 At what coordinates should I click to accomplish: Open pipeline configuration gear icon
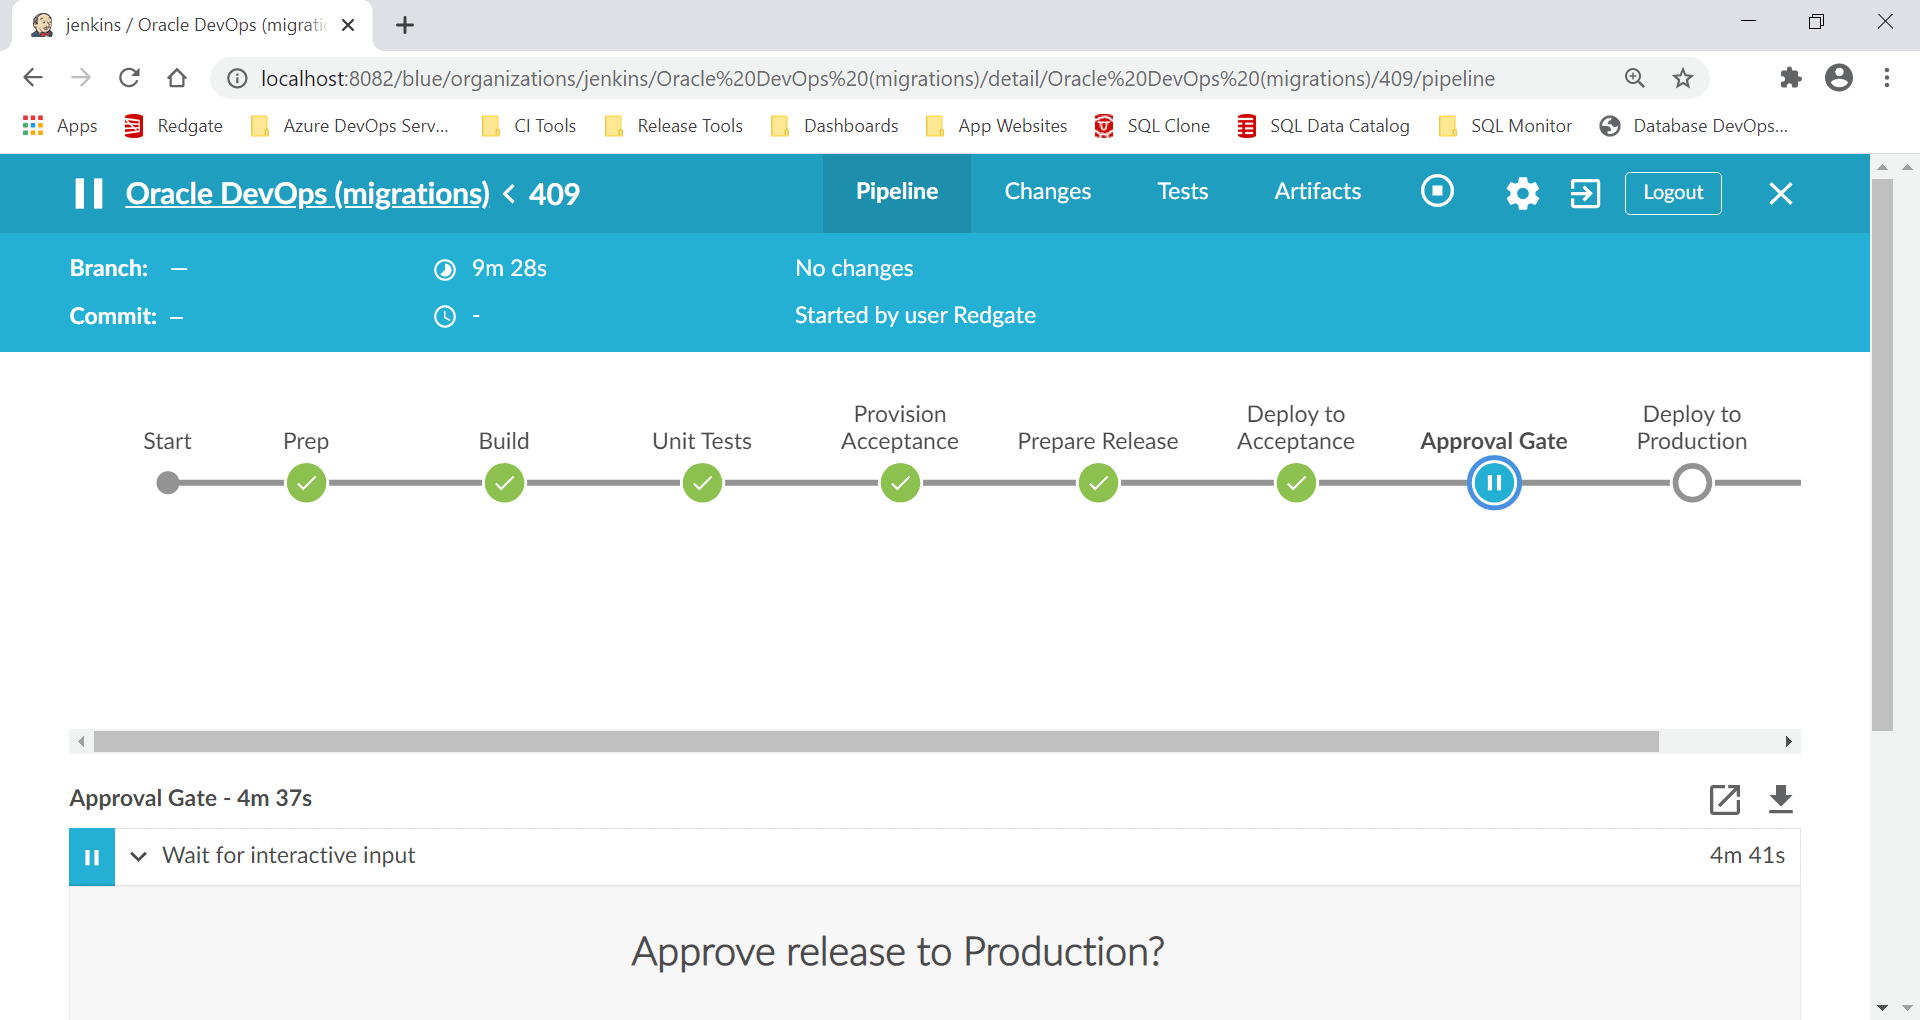pos(1522,193)
